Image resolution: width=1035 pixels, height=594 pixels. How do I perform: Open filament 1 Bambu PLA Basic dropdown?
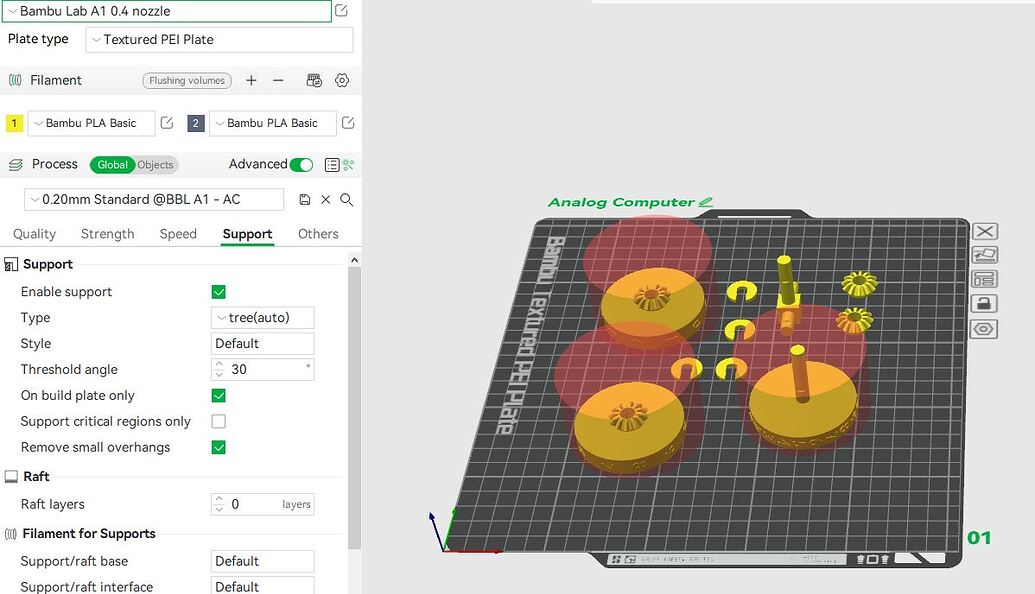point(91,123)
